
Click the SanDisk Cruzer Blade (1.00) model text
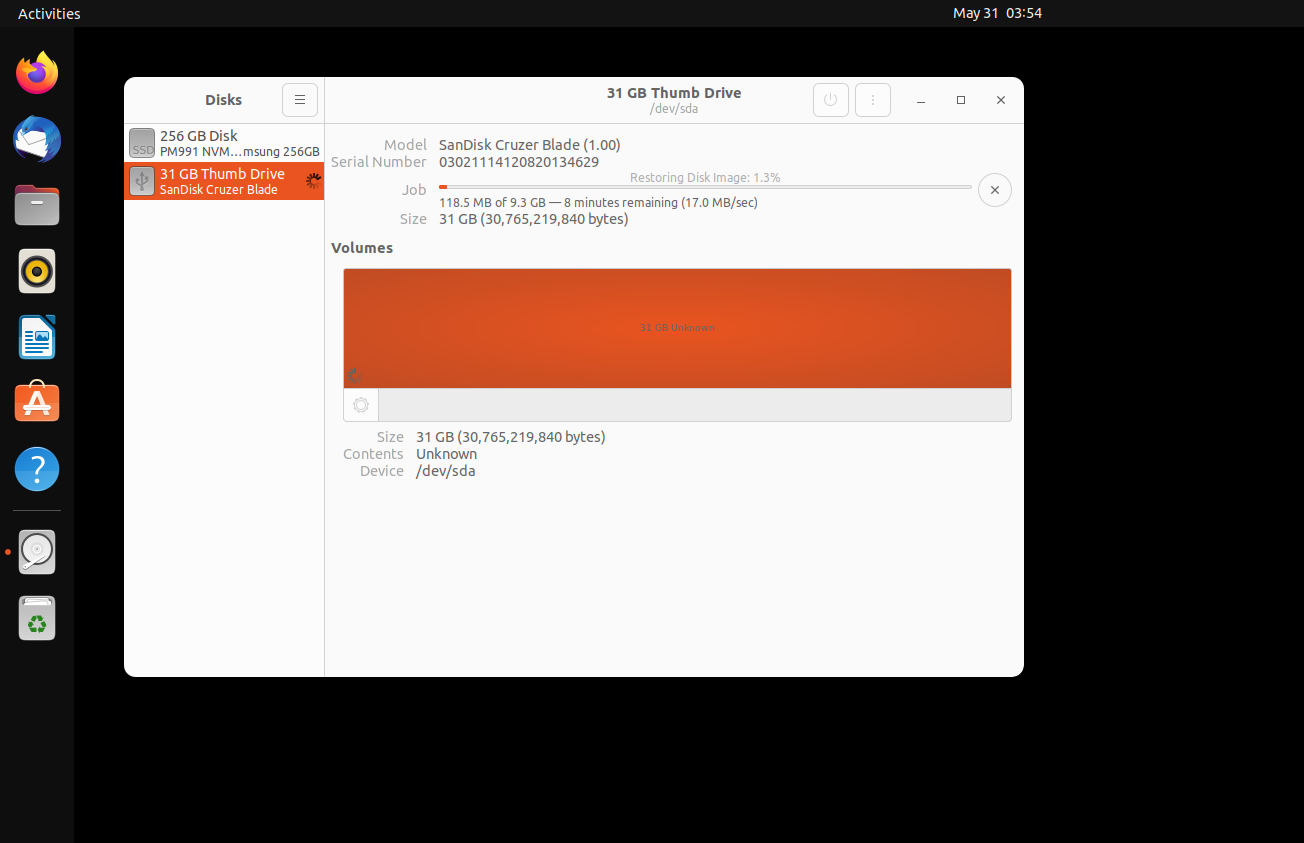coord(530,145)
